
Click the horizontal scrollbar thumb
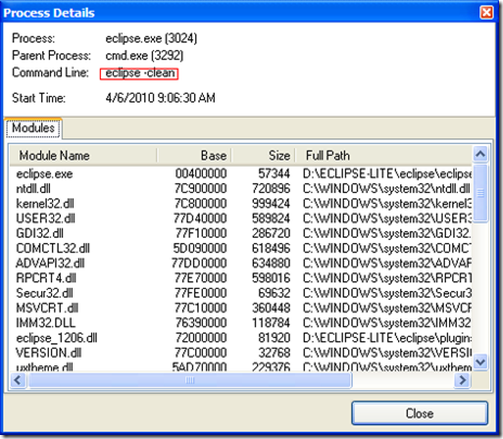pos(190,380)
